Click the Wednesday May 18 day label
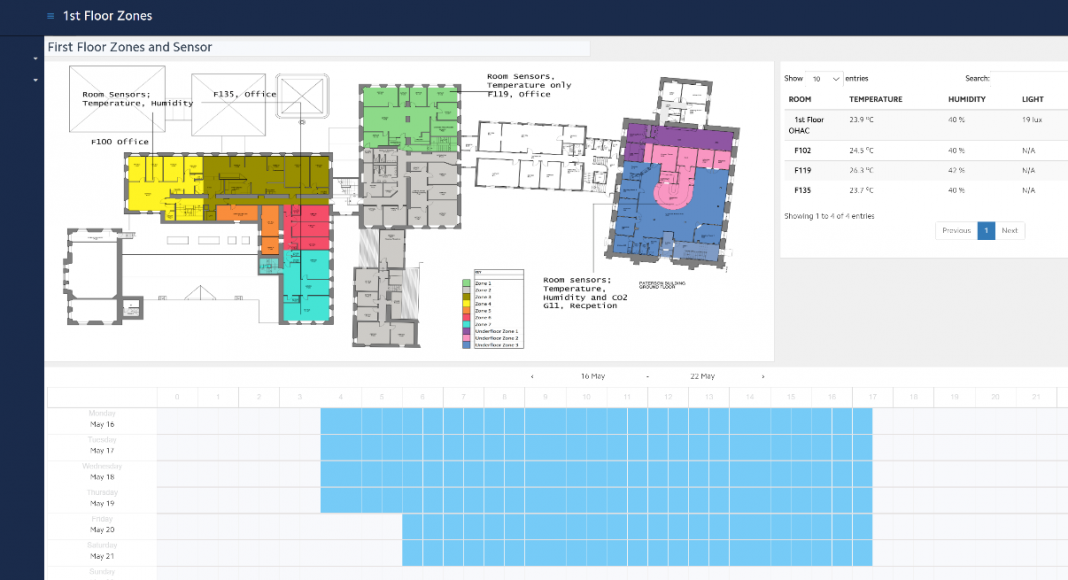Screen dimensions: 1068x580 101,472
